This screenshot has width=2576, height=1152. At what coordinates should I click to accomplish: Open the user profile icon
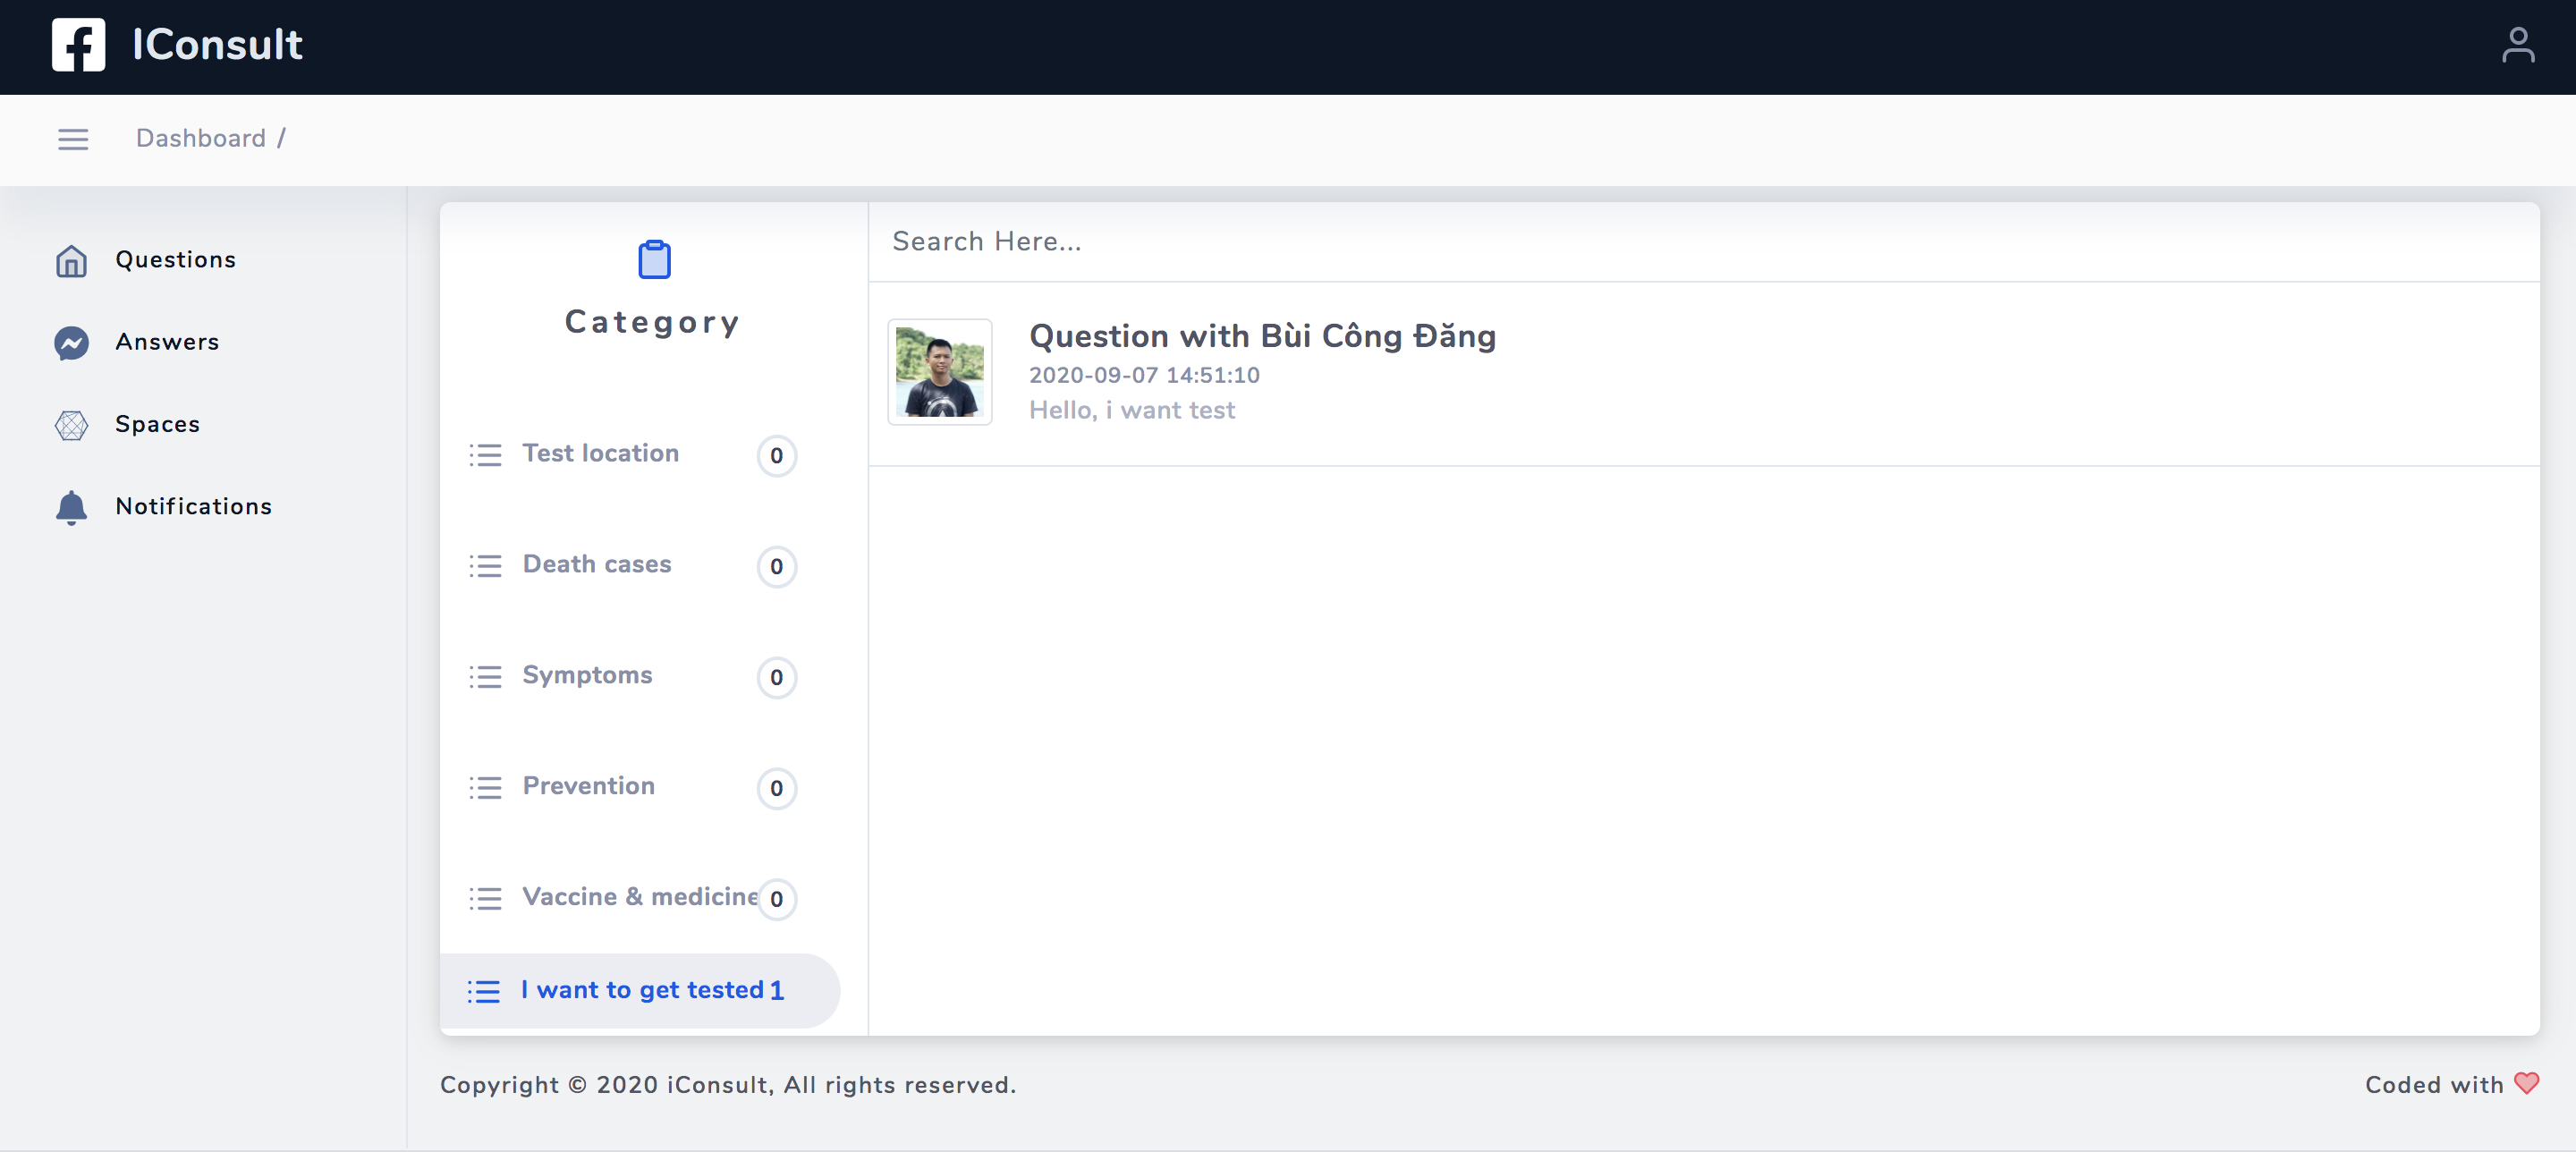click(x=2517, y=45)
